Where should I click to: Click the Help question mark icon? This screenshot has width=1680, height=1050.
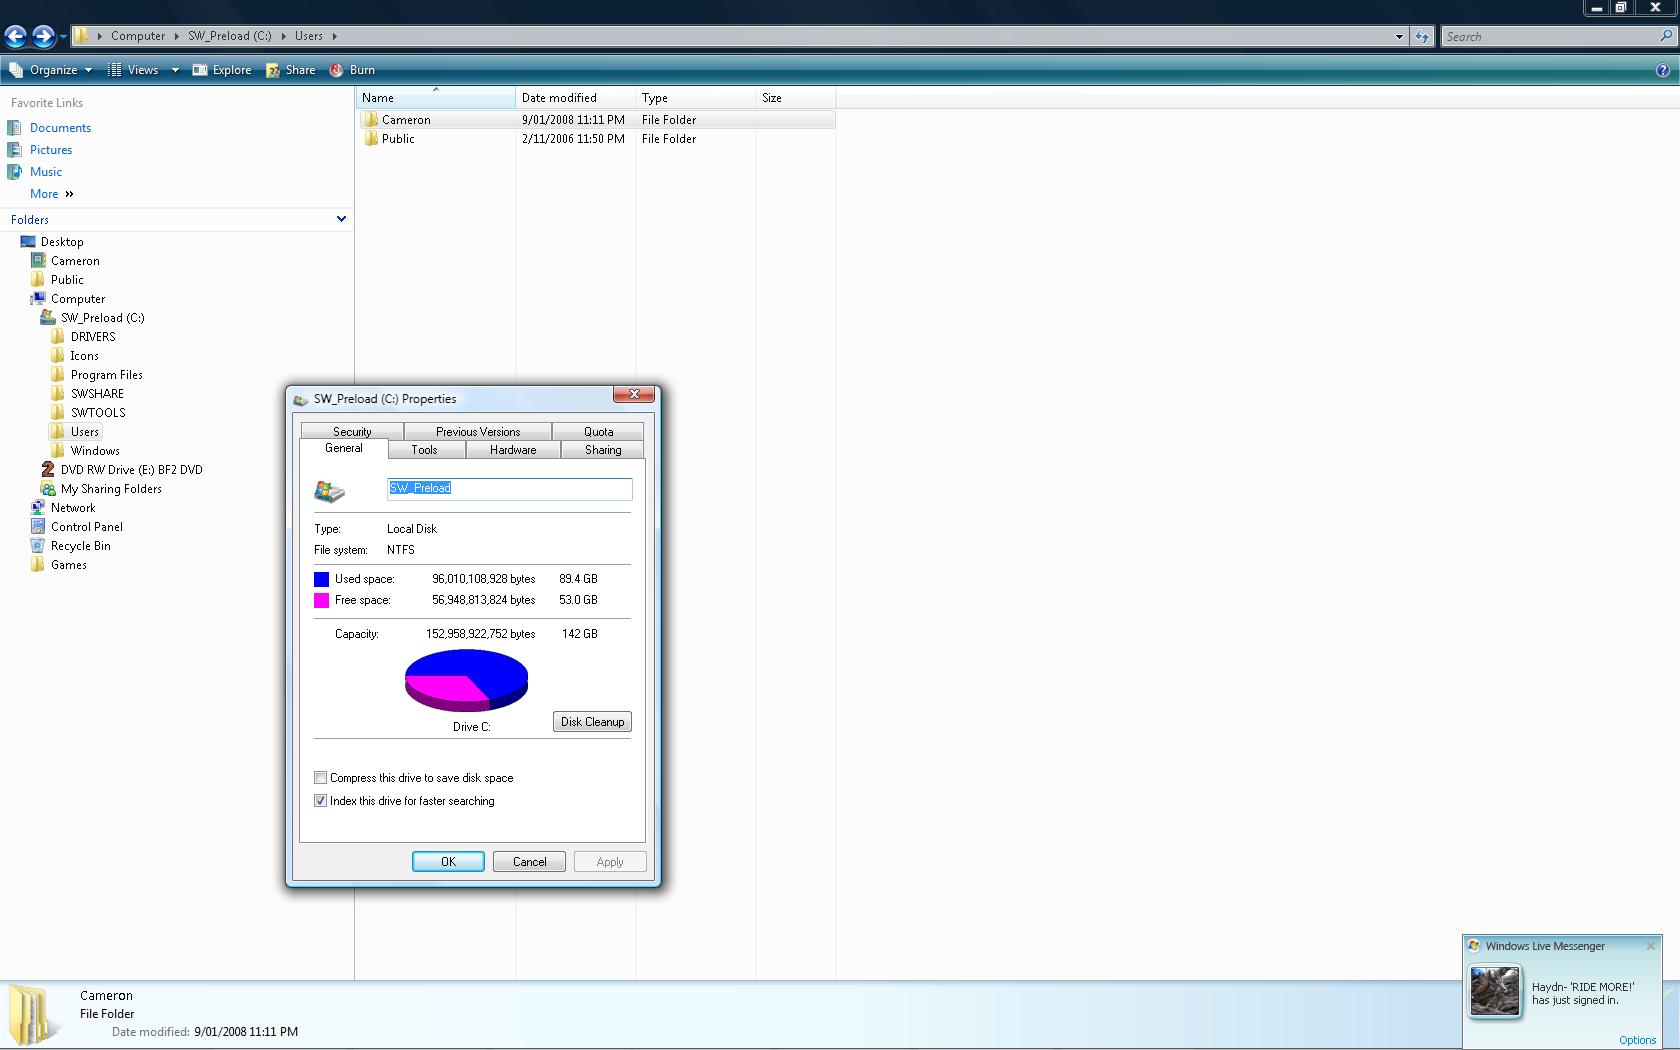[1662, 70]
